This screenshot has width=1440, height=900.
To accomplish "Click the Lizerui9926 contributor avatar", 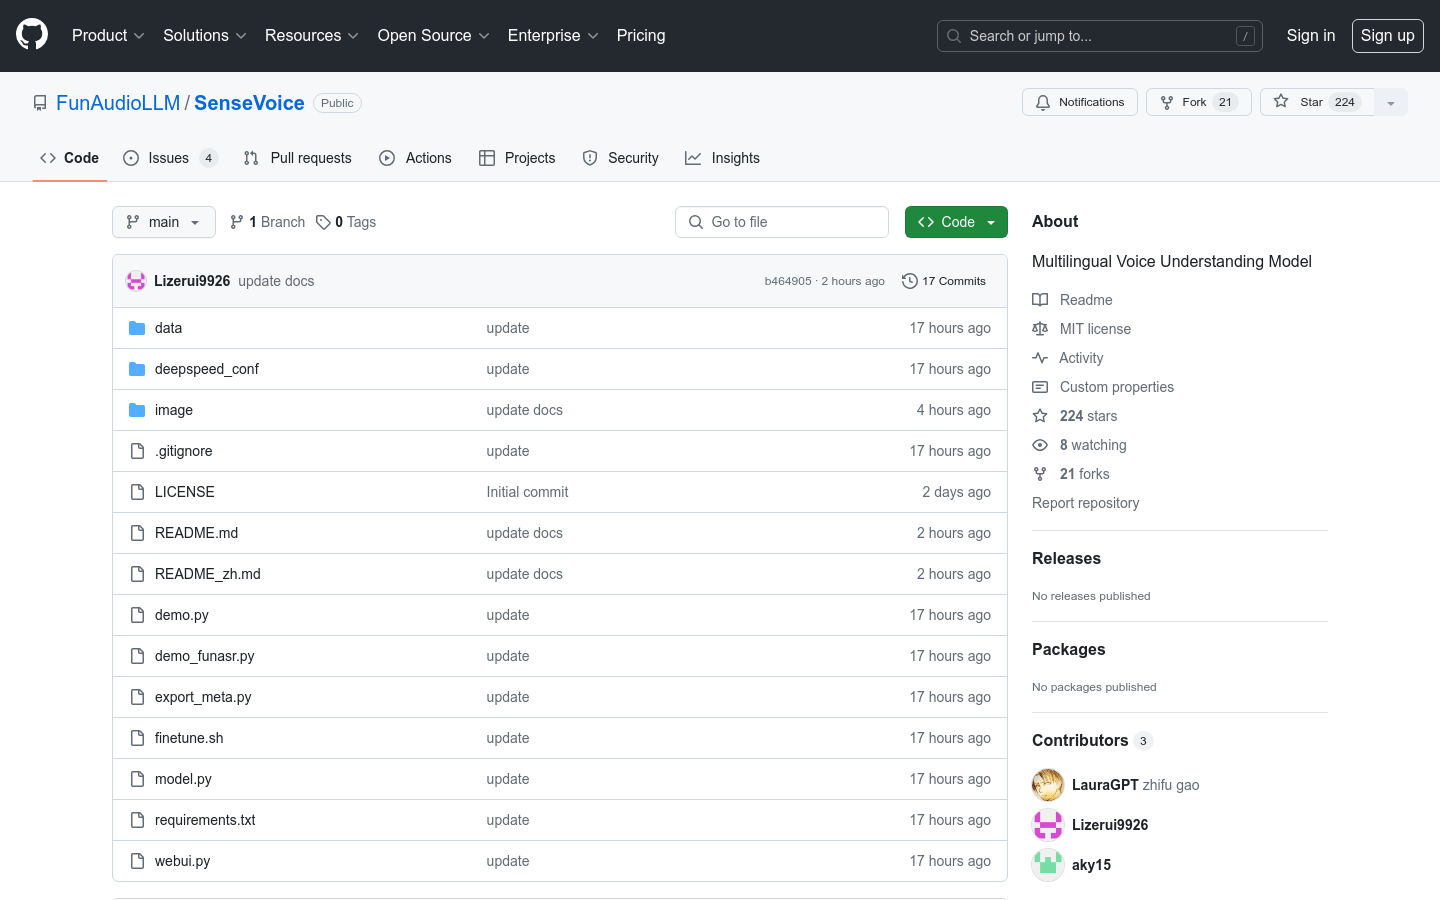I will point(1048,825).
